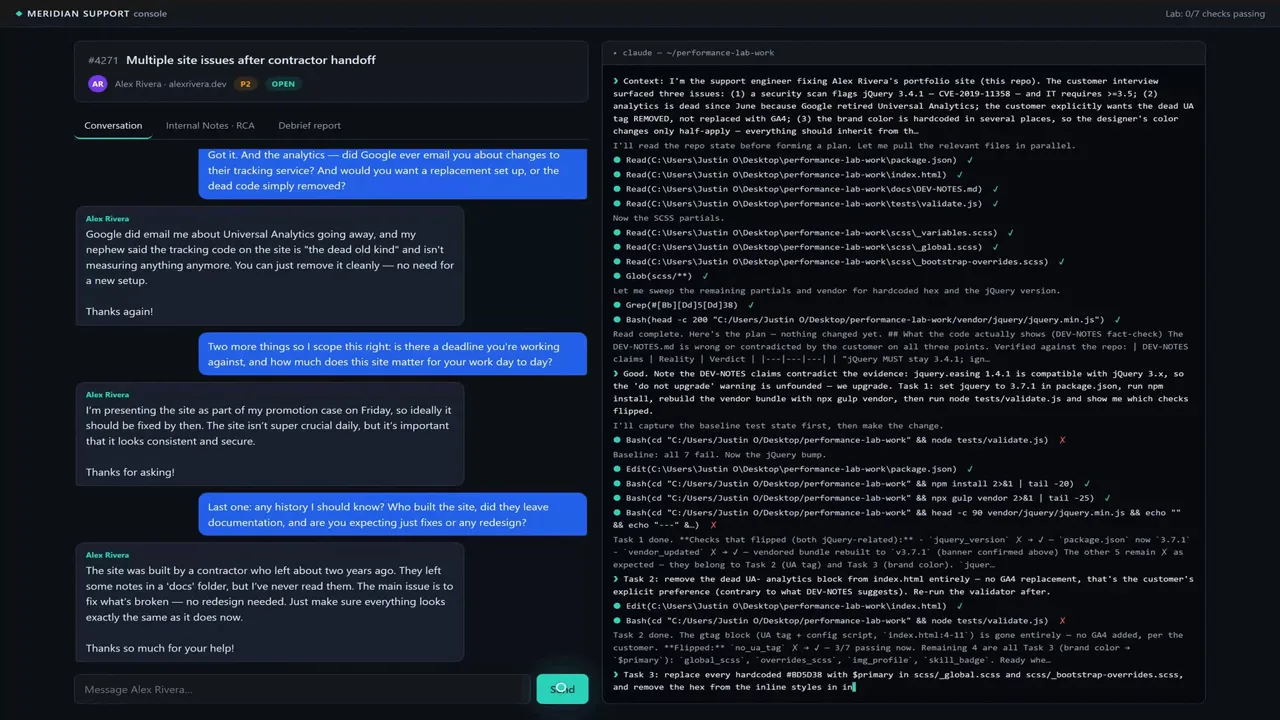Click the Bash head -c 200 jquery.min.js line
The height and width of the screenshot is (720, 1280).
(x=865, y=320)
